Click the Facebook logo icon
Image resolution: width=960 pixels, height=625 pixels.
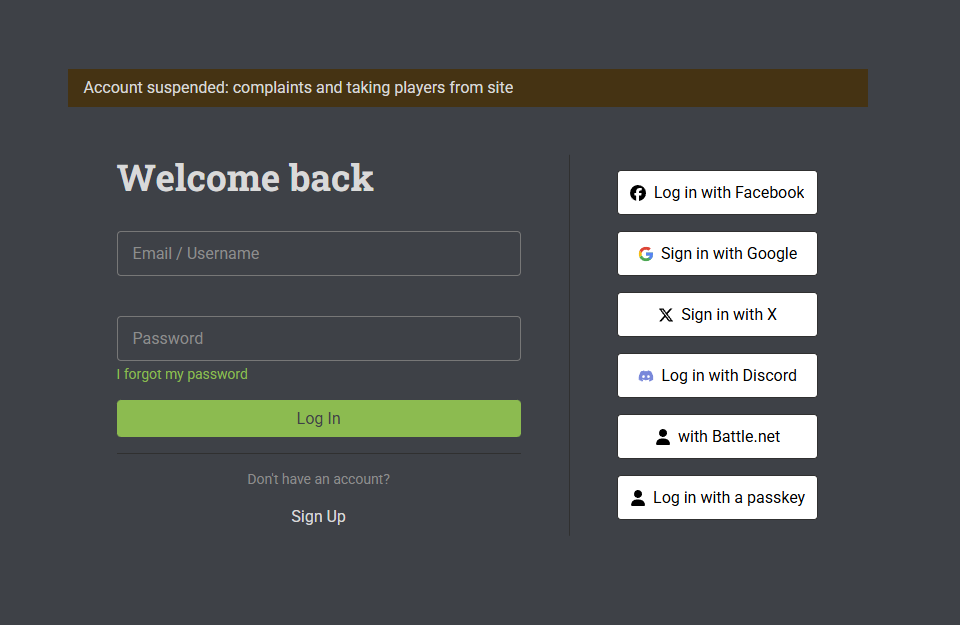click(638, 193)
